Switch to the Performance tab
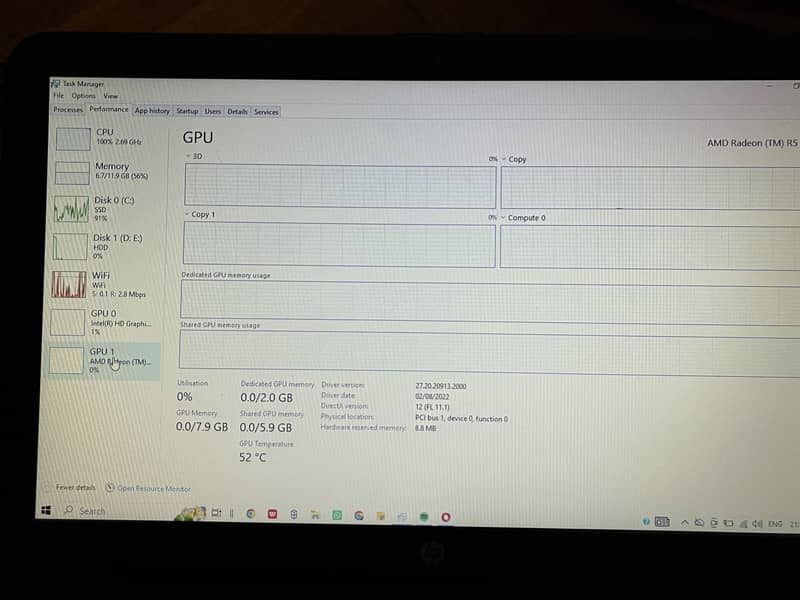The width and height of the screenshot is (800, 600). pos(109,109)
